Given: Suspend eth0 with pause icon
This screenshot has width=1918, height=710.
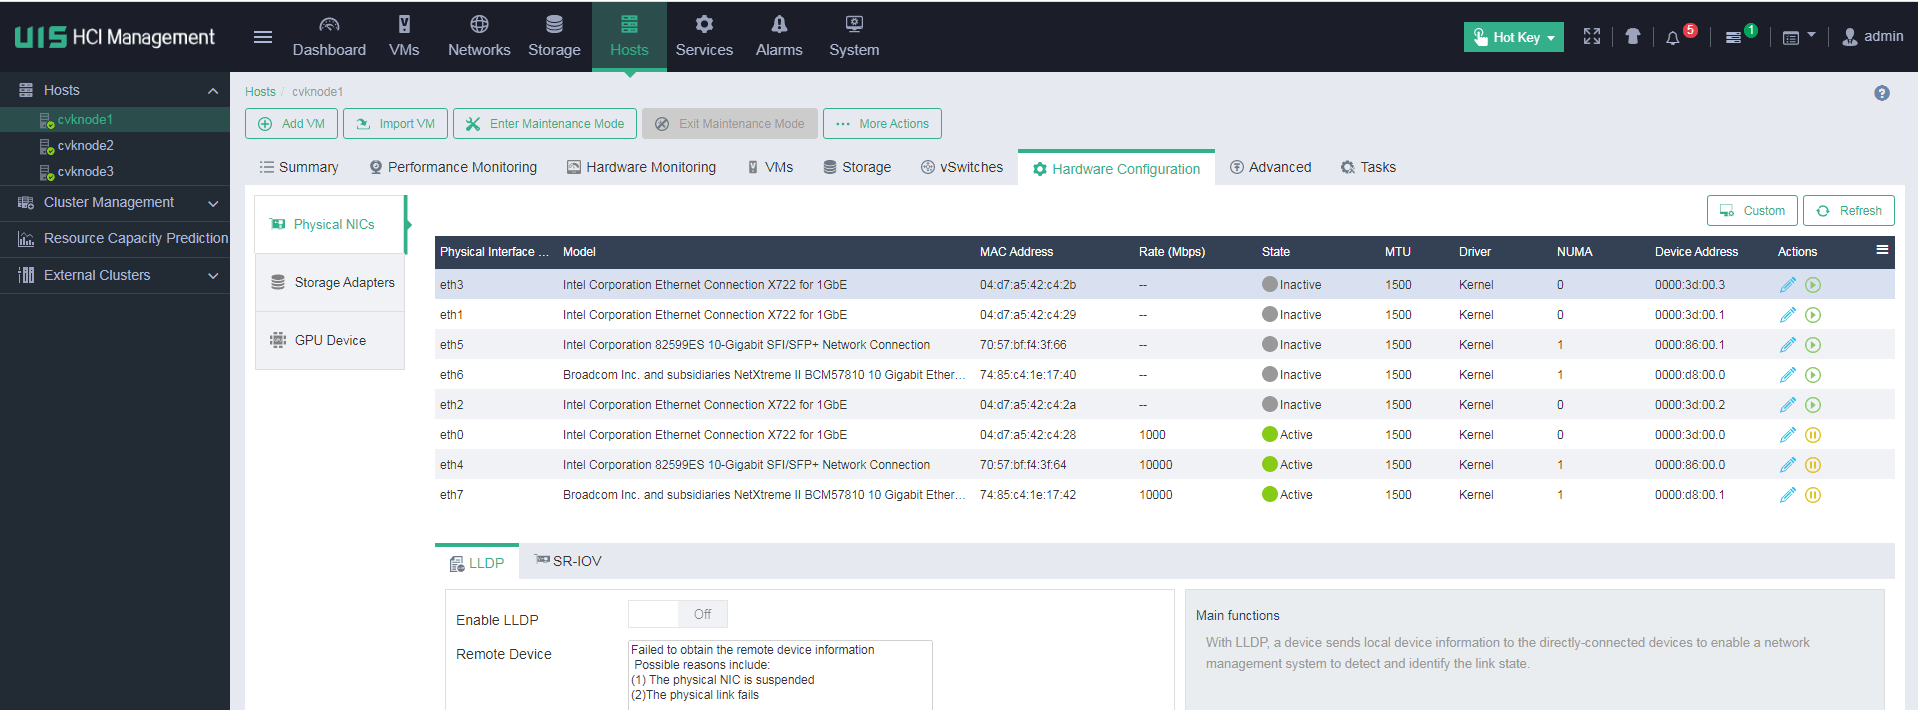Looking at the screenshot, I should tap(1813, 435).
